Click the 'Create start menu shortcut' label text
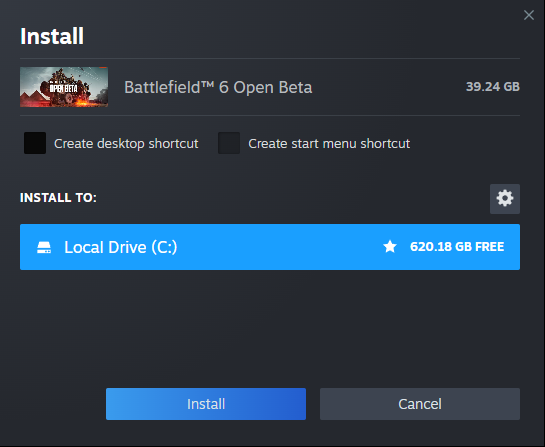The image size is (545, 447). tap(329, 144)
